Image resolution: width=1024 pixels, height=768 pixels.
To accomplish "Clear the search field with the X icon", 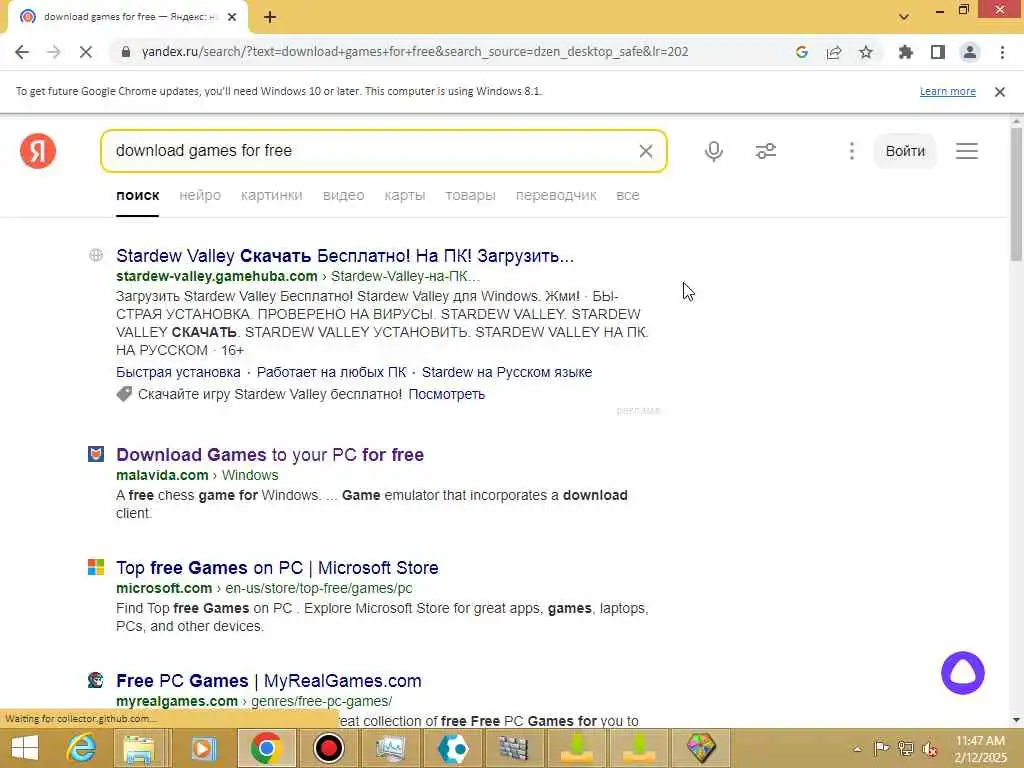I will coord(645,151).
